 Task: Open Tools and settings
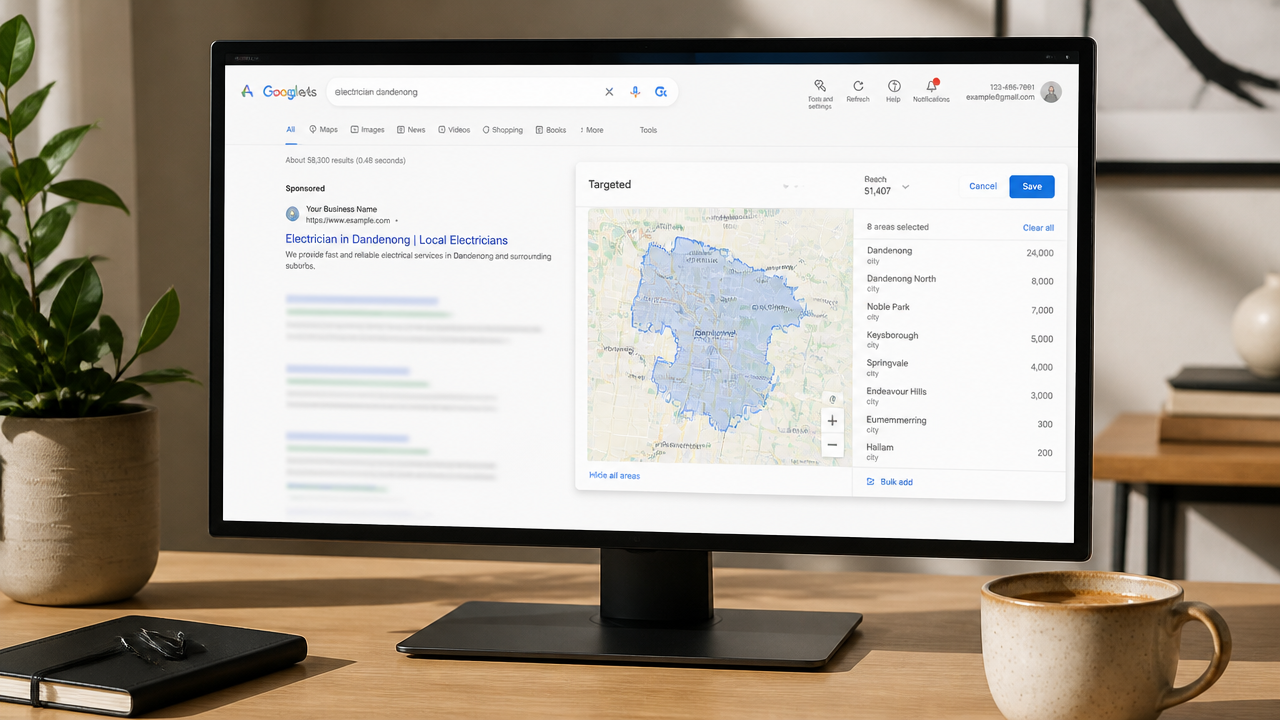(820, 94)
